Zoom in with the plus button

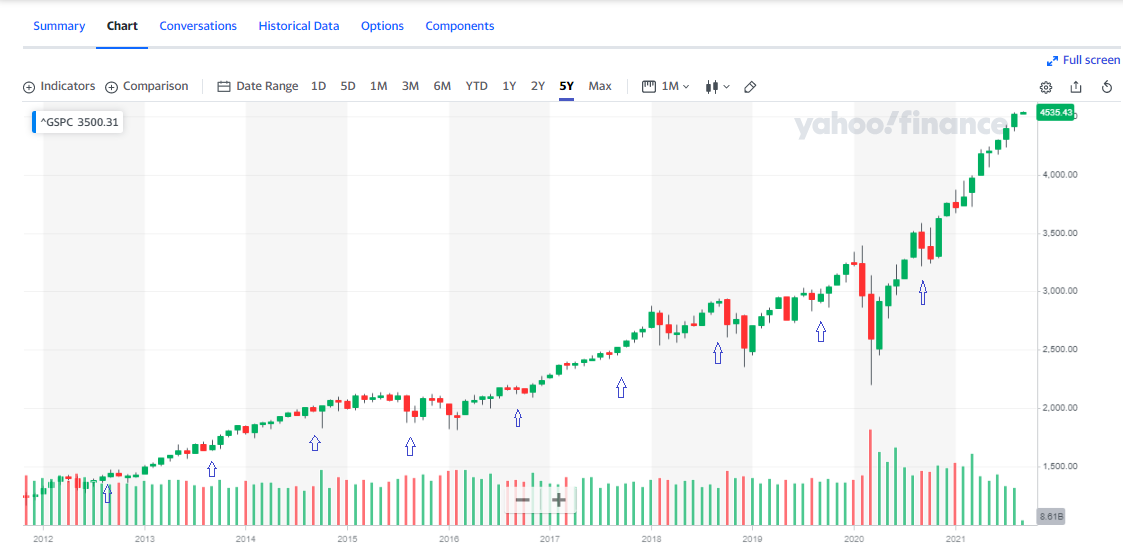click(559, 500)
